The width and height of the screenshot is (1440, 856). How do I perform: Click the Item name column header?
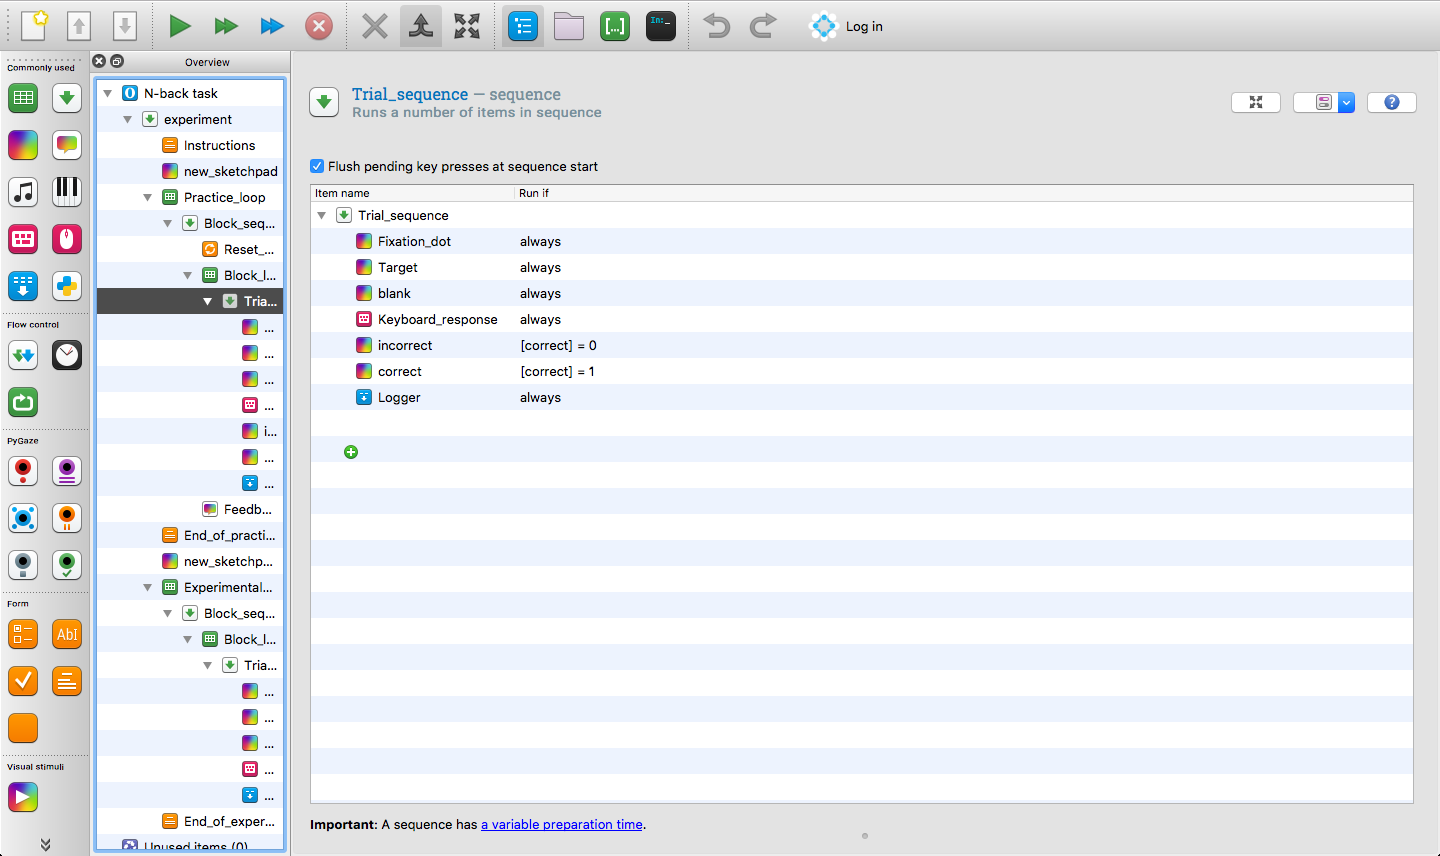pyautogui.click(x=412, y=193)
